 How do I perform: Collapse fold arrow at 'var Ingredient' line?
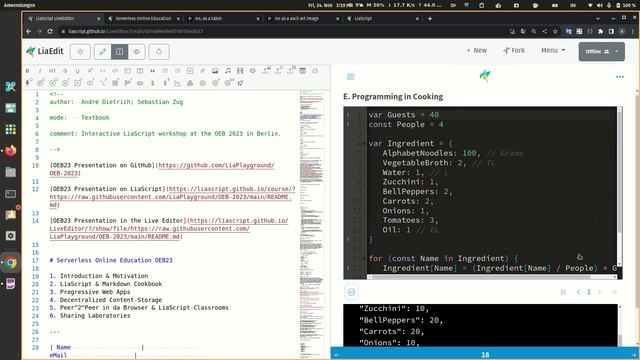(x=364, y=144)
